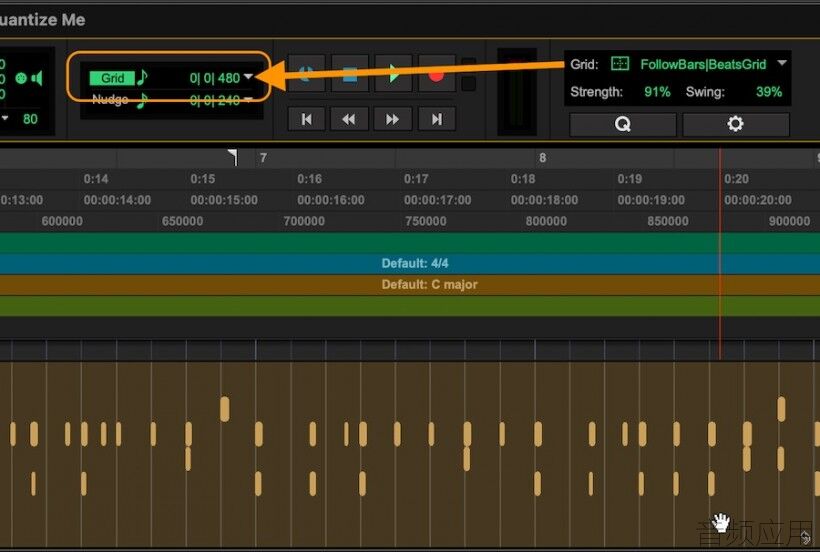Open the Grid value dropdown arrow
The height and width of the screenshot is (552, 820).
248,77
